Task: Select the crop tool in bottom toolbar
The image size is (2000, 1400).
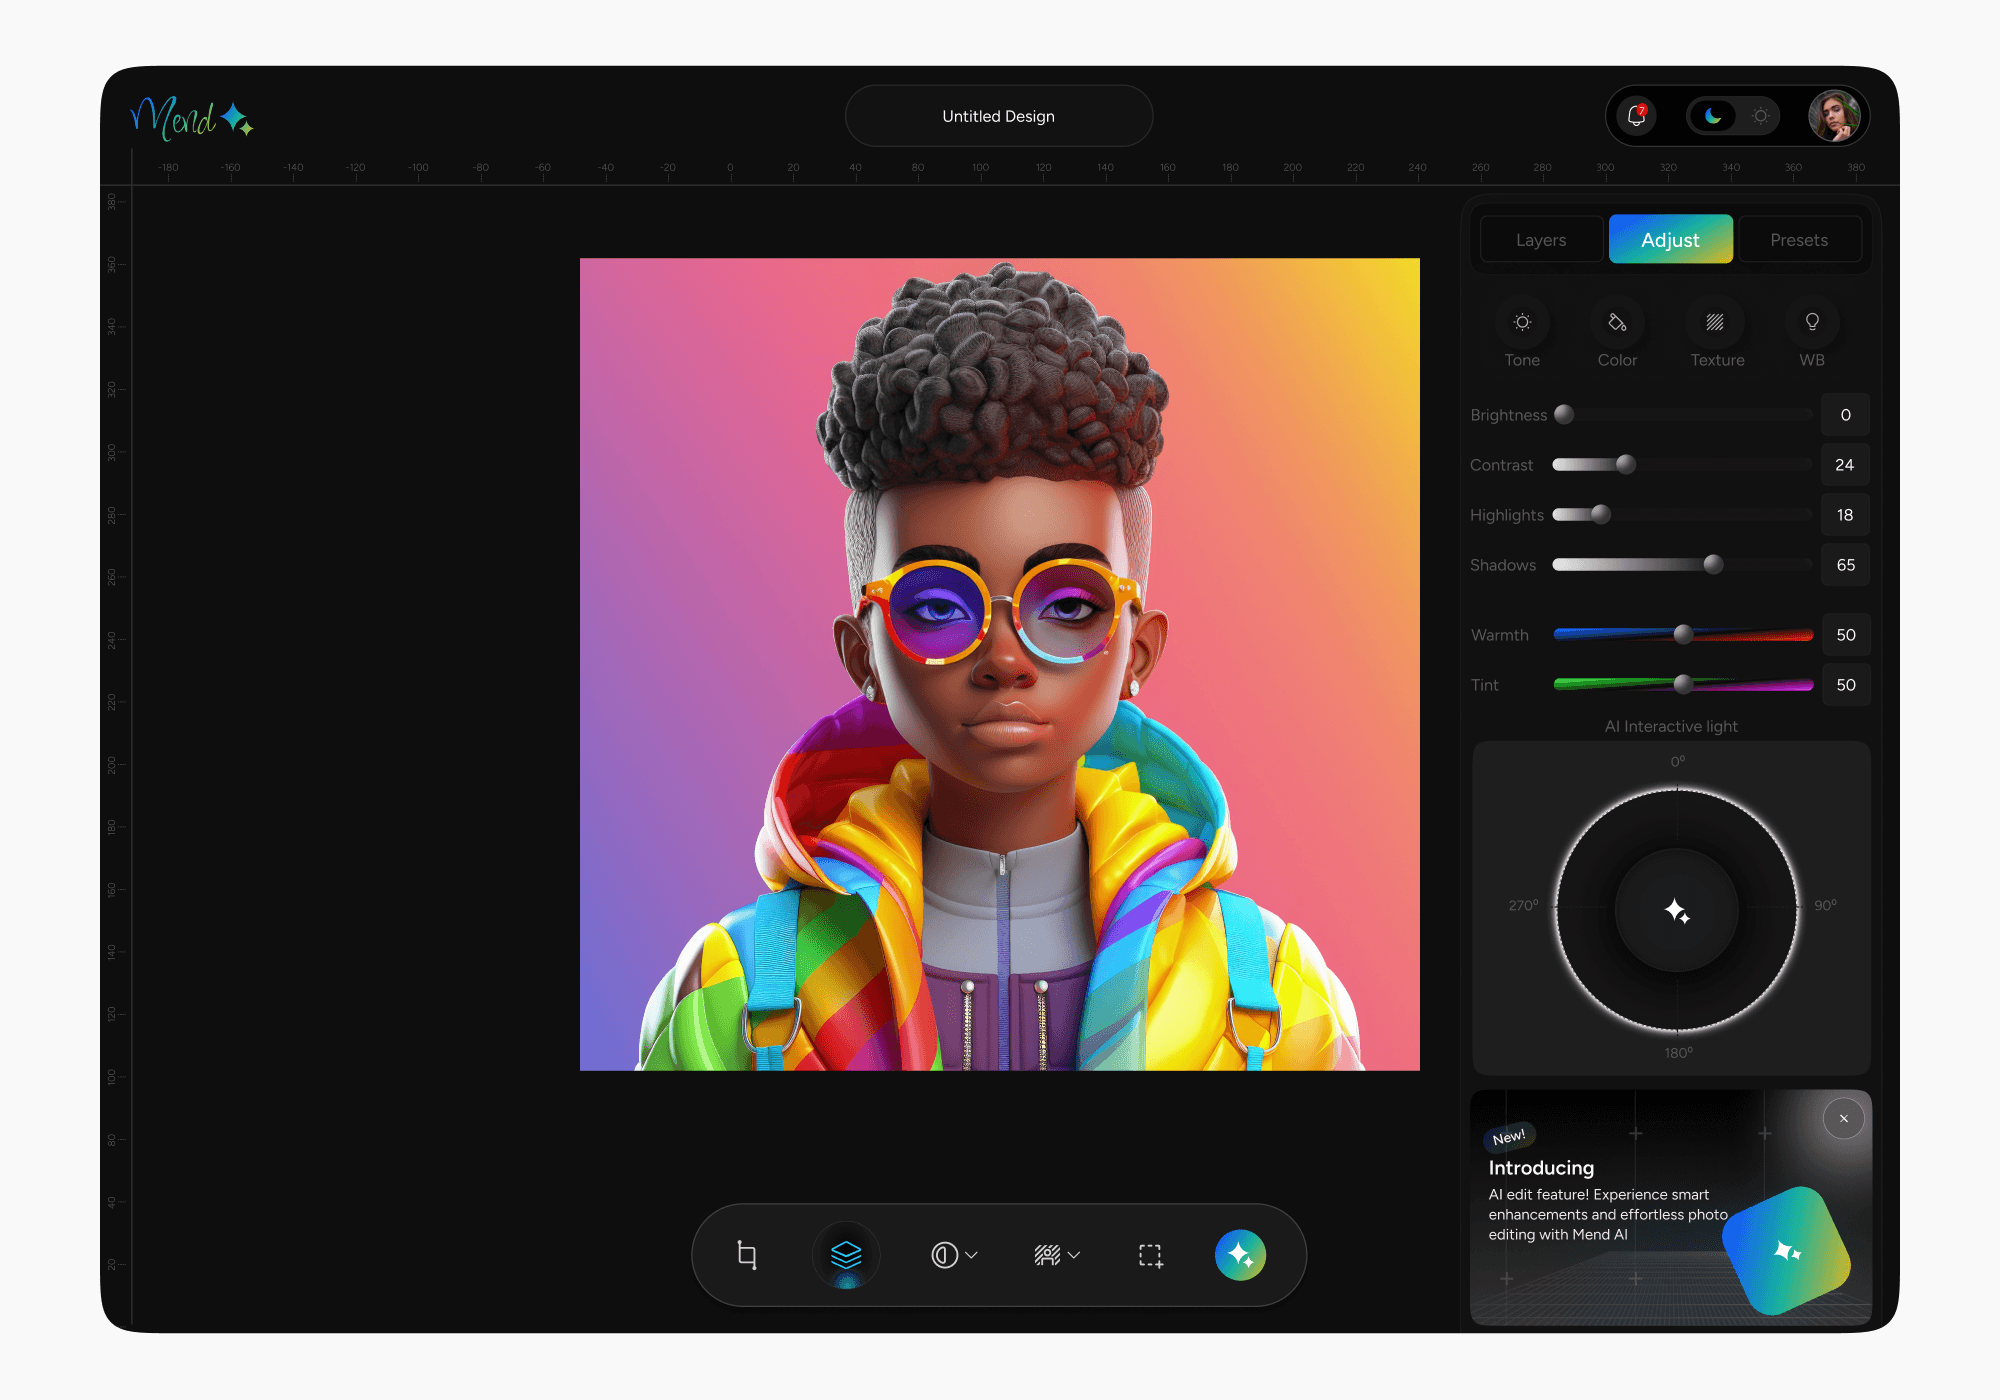Action: (x=747, y=1255)
